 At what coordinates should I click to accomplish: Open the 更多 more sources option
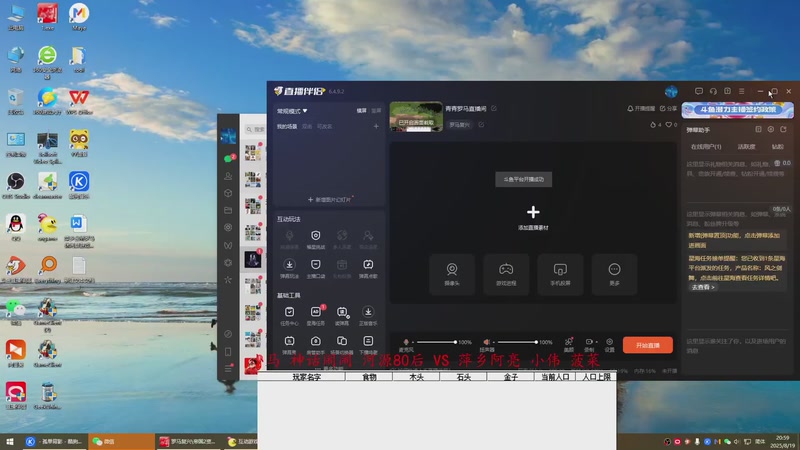click(614, 274)
